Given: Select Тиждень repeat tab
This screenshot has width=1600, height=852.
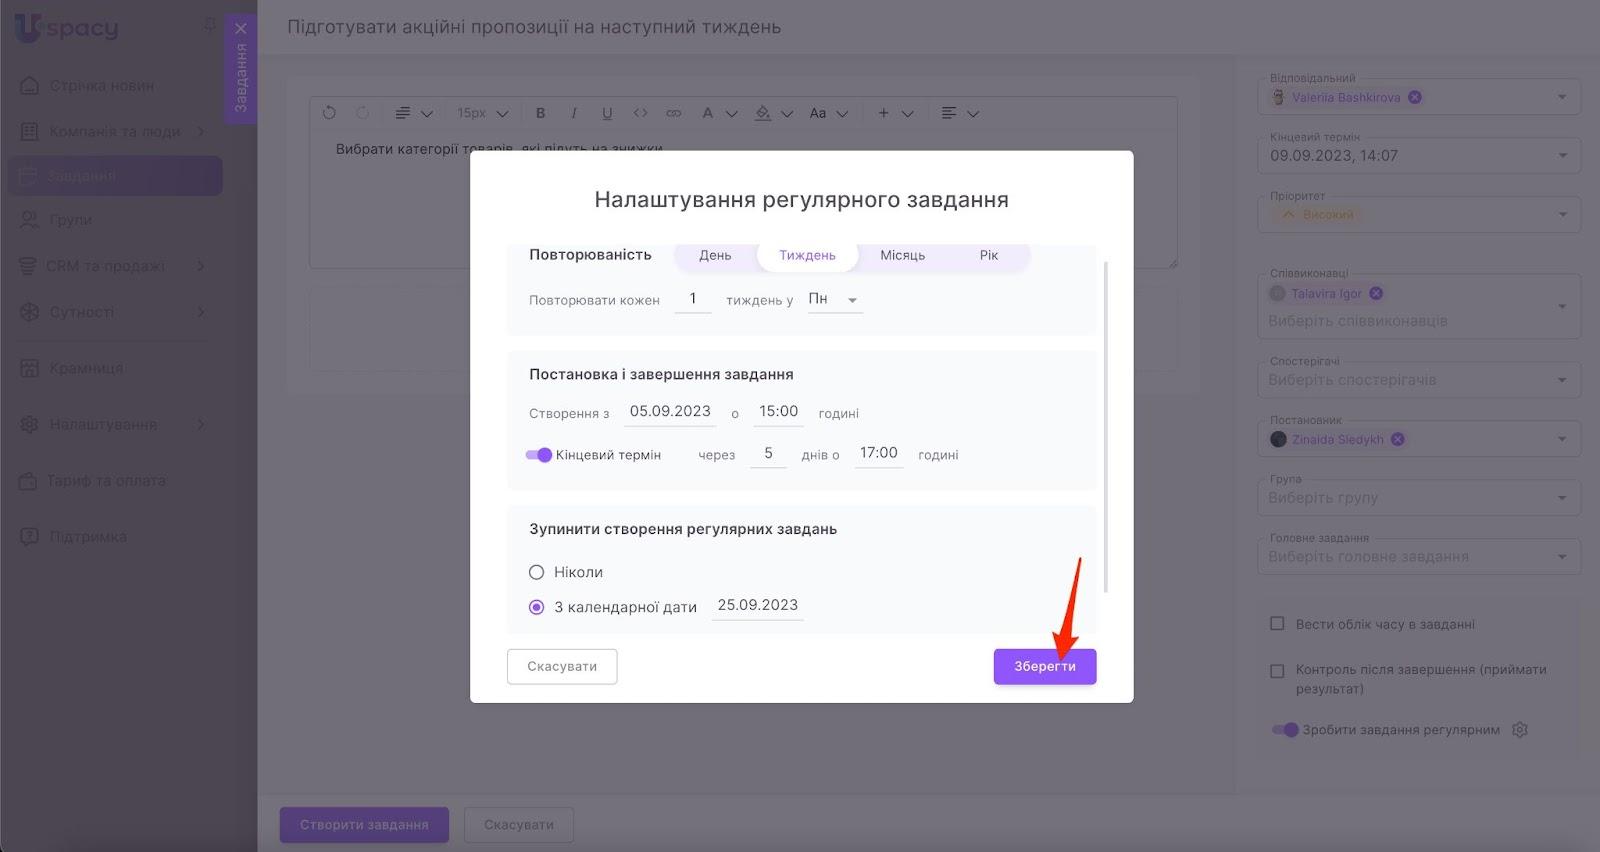Looking at the screenshot, I should tap(807, 255).
